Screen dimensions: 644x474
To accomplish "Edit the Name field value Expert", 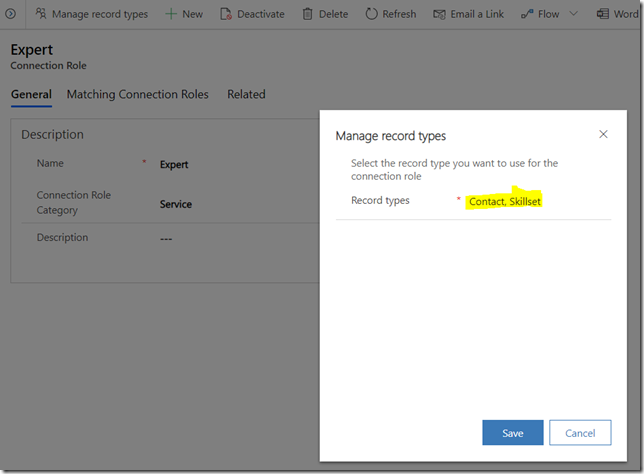I will pyautogui.click(x=174, y=165).
